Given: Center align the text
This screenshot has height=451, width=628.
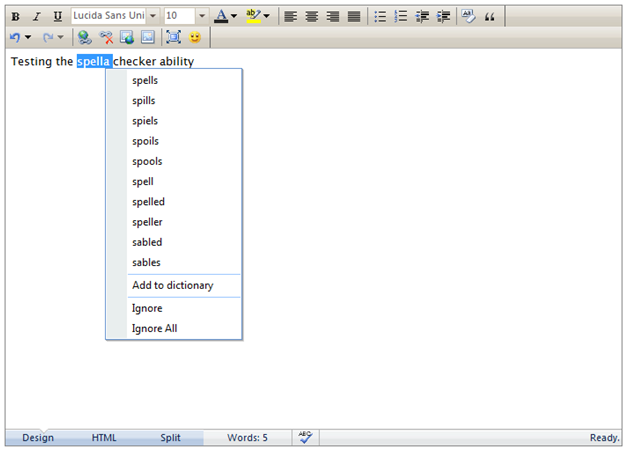Looking at the screenshot, I should coord(311,16).
